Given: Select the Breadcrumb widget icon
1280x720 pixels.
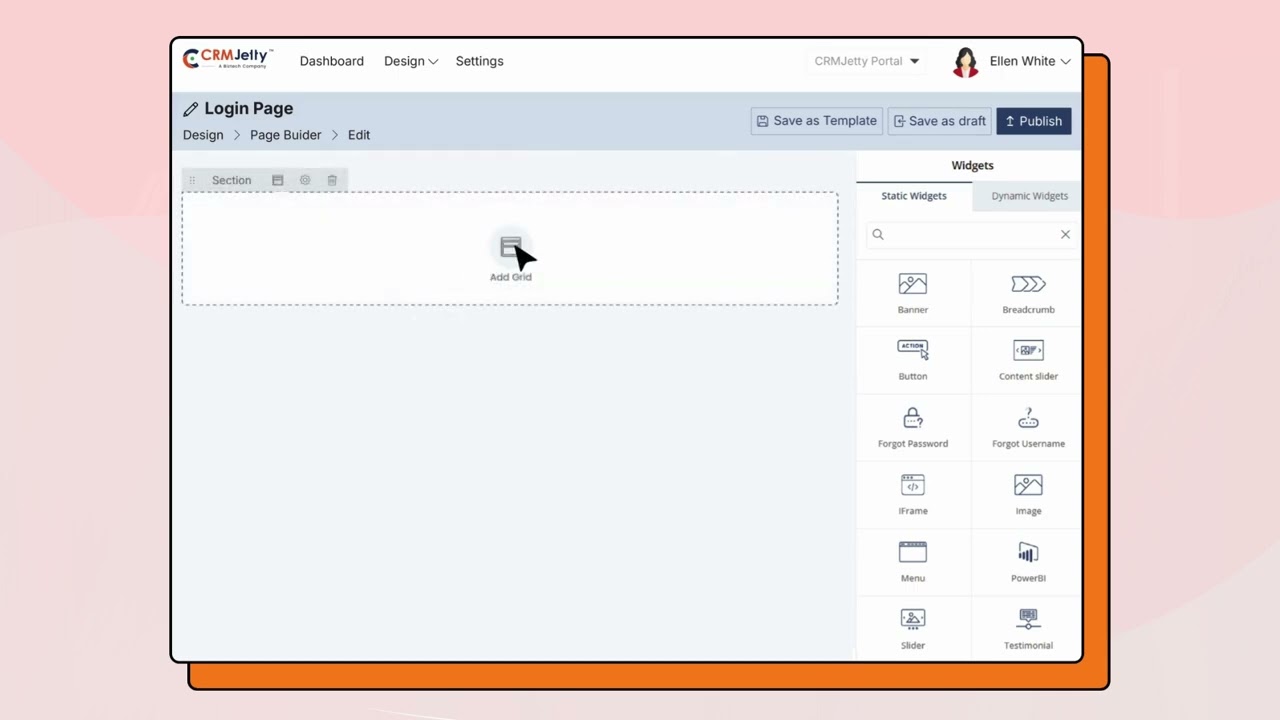Looking at the screenshot, I should click(x=1028, y=284).
